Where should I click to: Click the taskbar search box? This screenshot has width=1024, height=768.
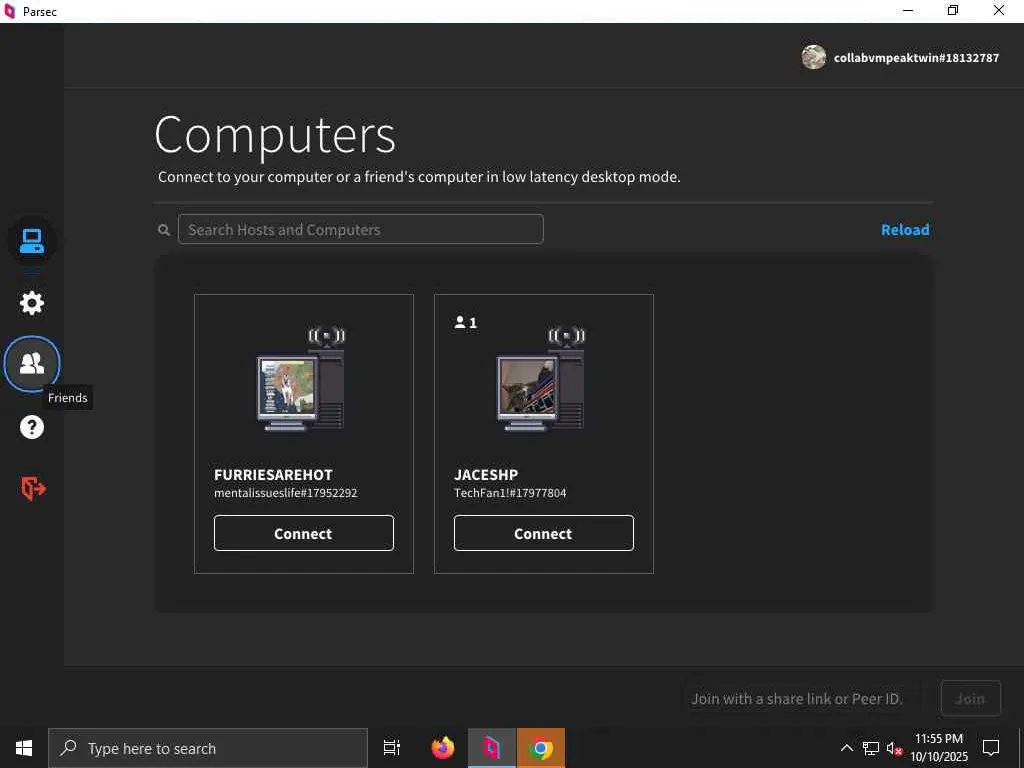pos(208,748)
